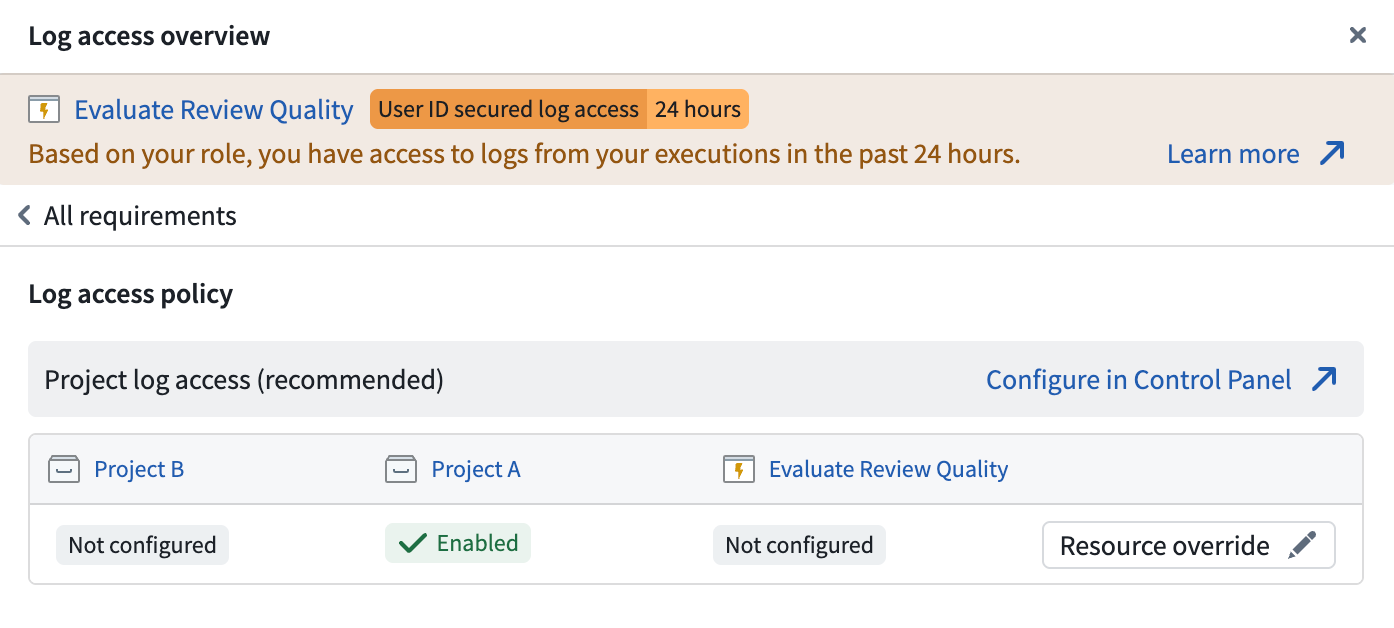Follow the Learn more link

click(1256, 154)
